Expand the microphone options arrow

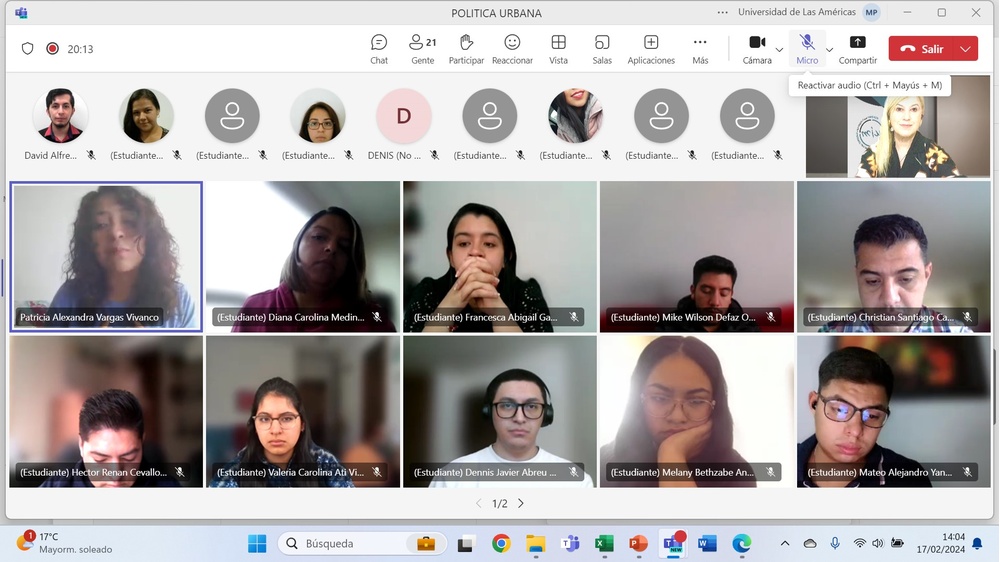click(829, 49)
